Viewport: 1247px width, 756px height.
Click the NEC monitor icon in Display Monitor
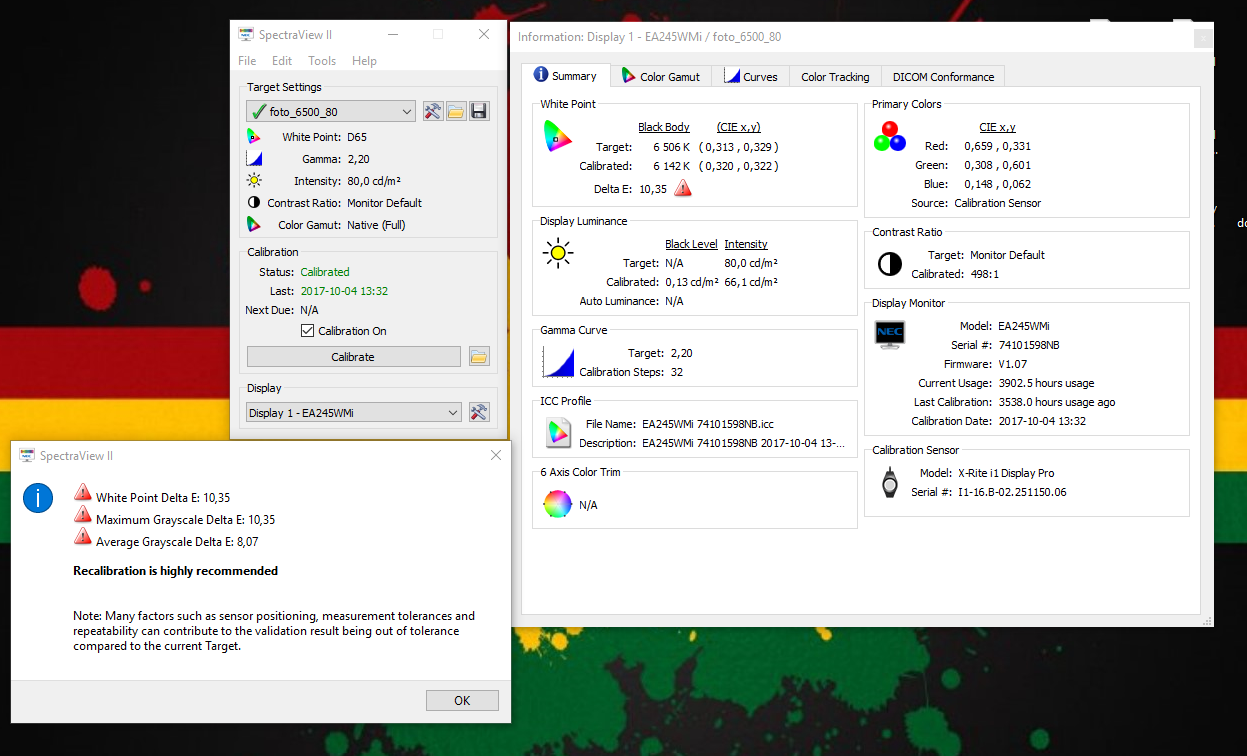click(889, 334)
